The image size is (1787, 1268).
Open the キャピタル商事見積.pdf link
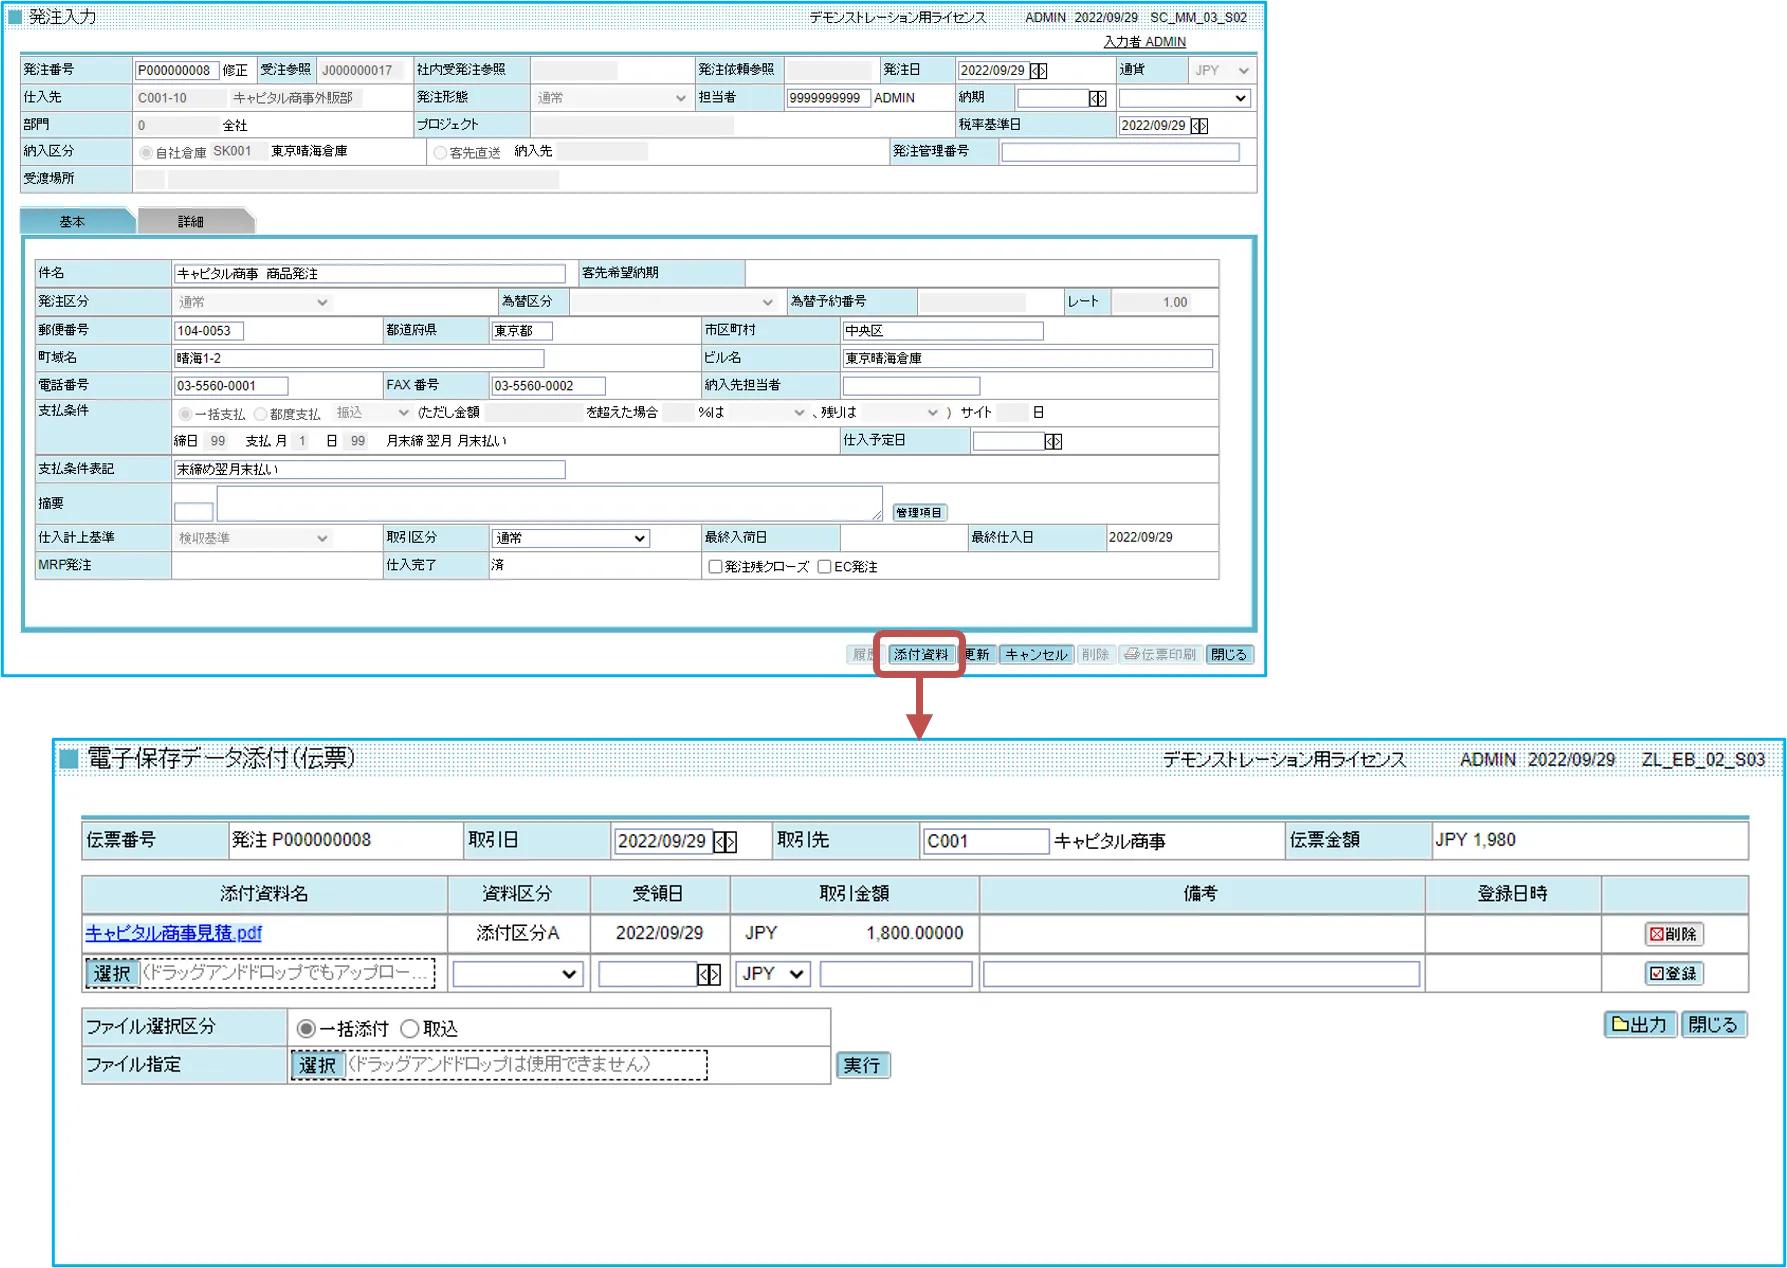(x=174, y=933)
